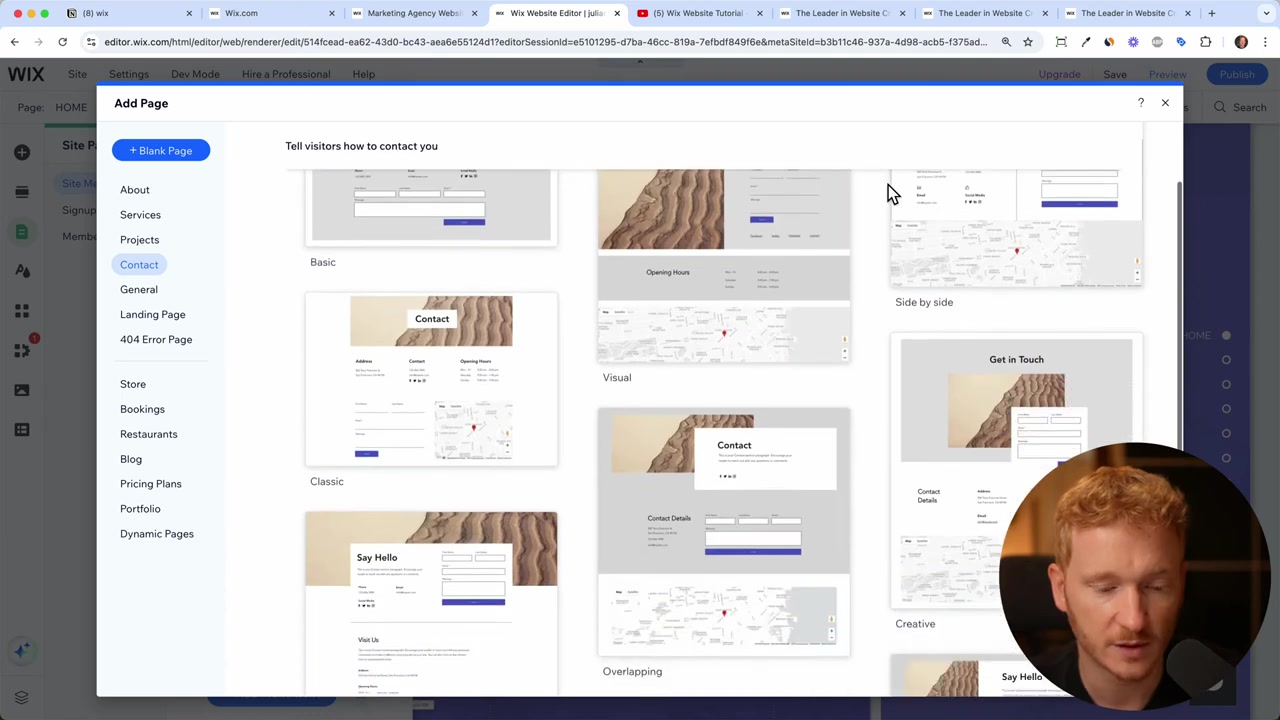
Task: Open the Settings menu
Action: point(129,74)
